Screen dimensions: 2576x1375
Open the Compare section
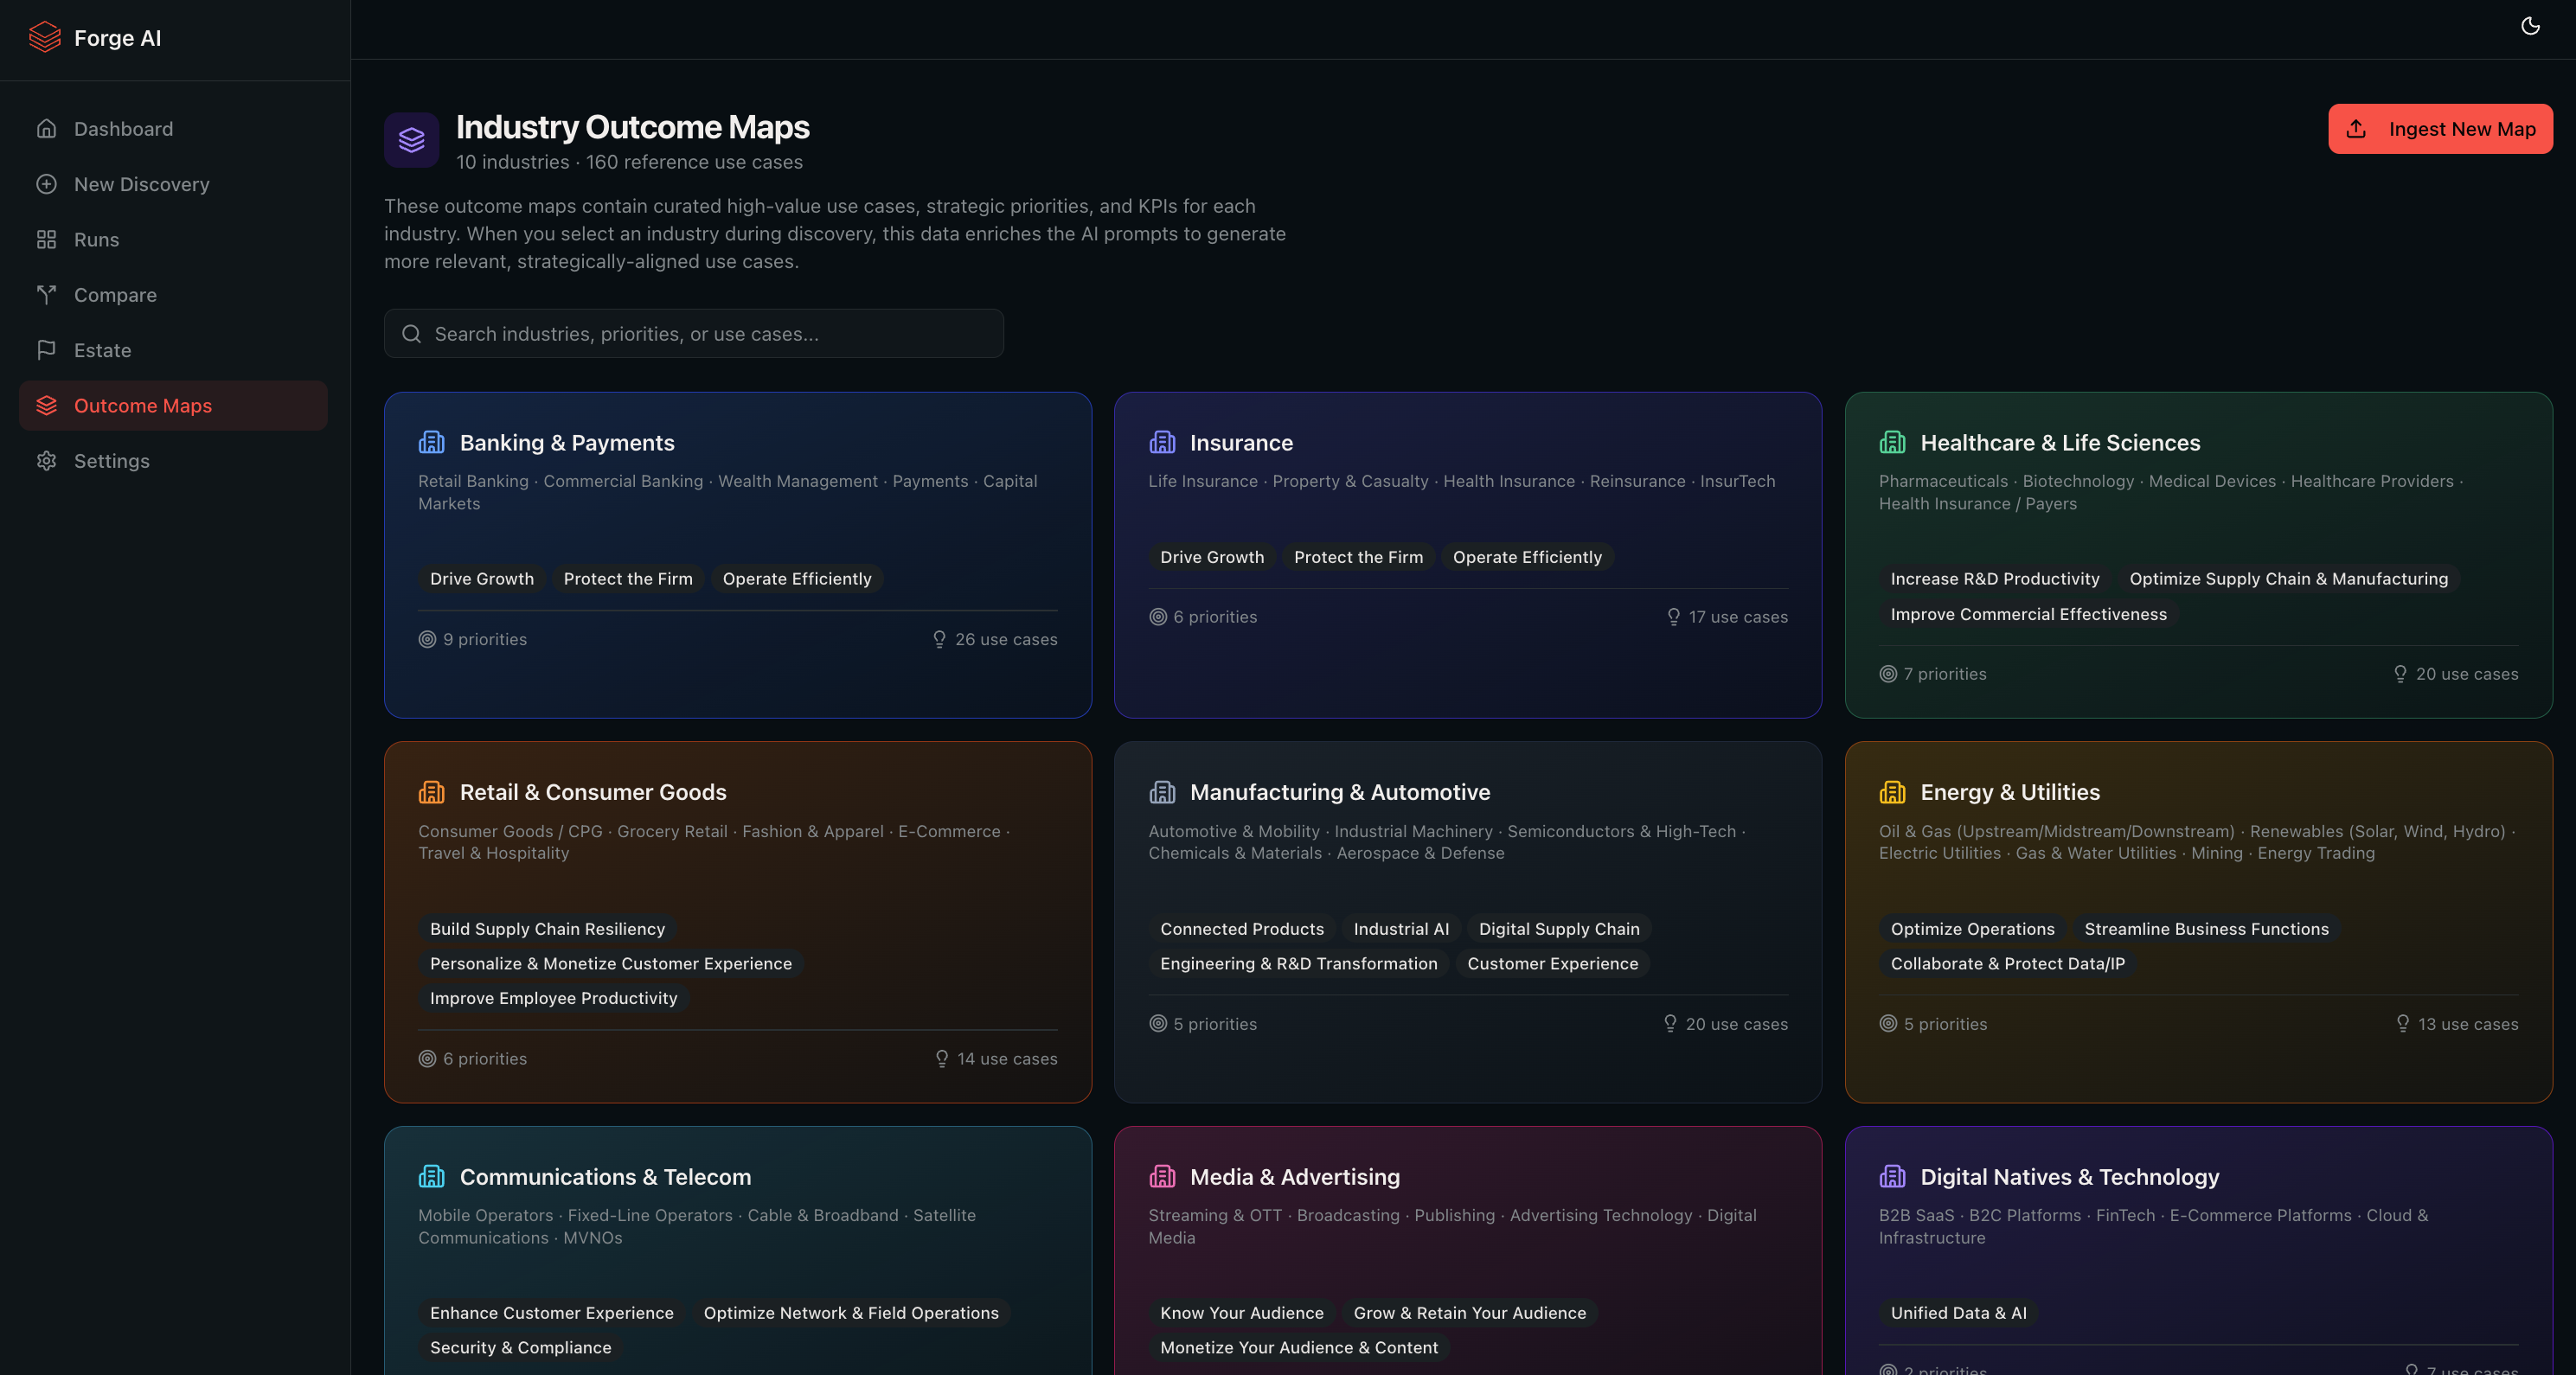pyautogui.click(x=173, y=295)
